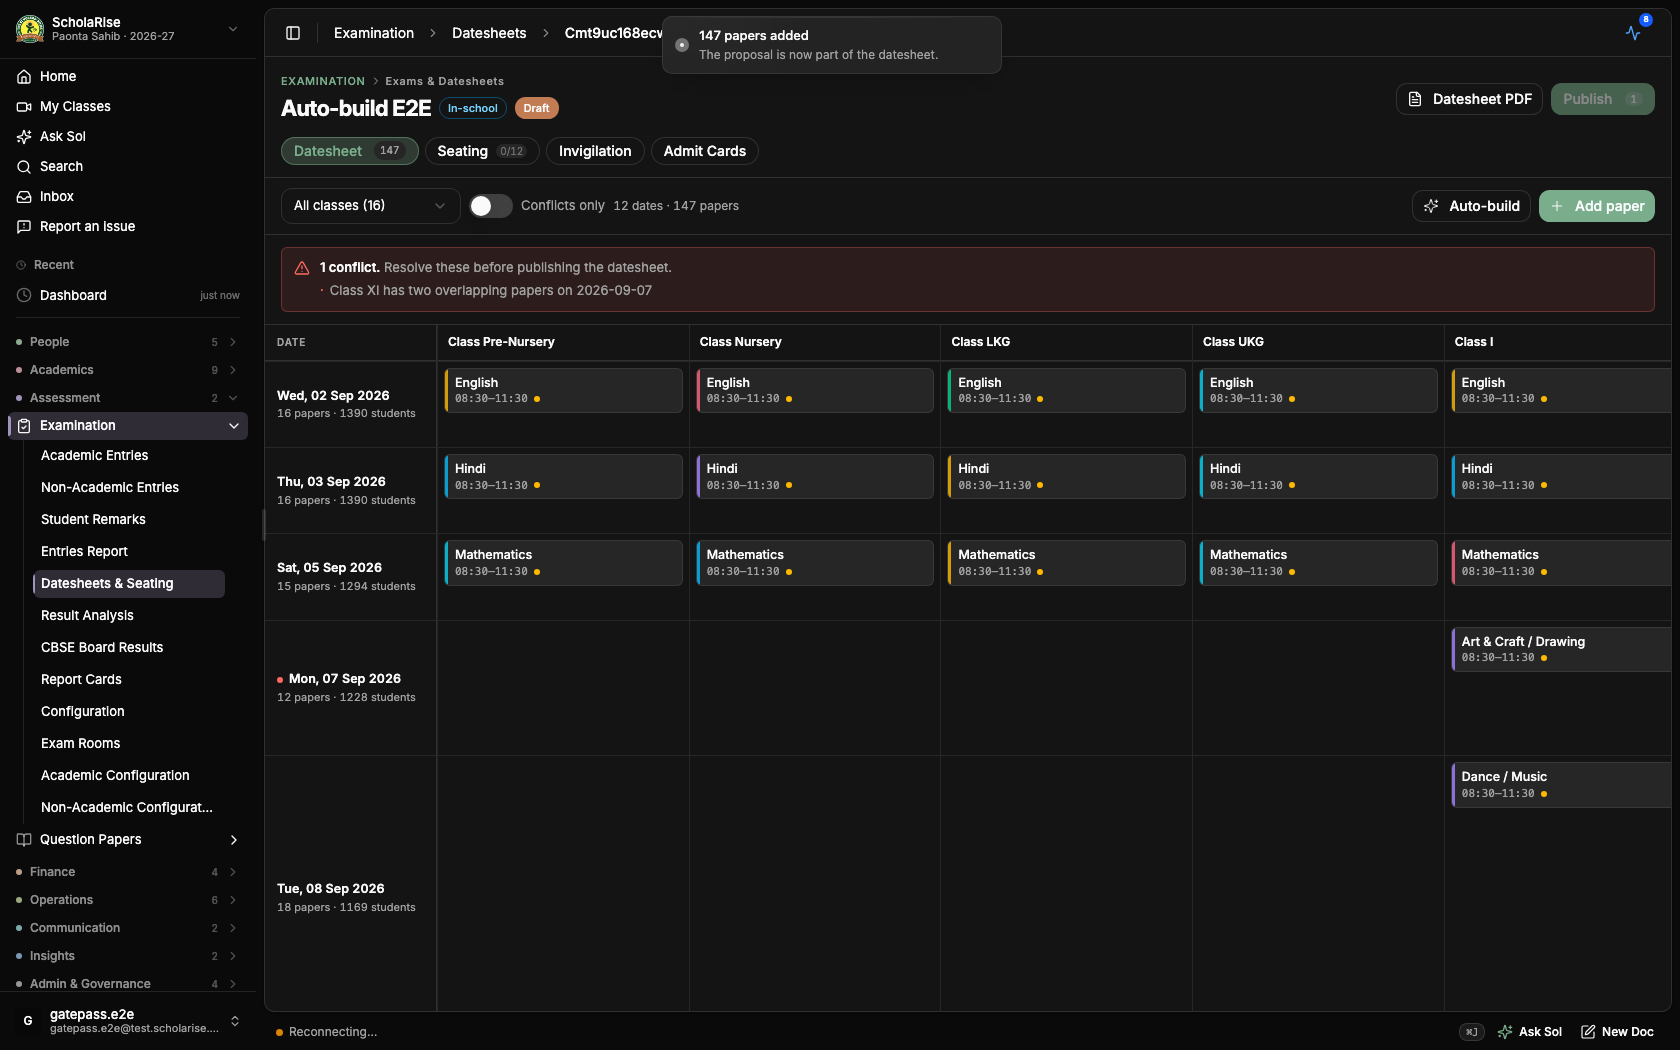This screenshot has width=1680, height=1050.
Task: Switch to the Invigilation tab
Action: (x=595, y=151)
